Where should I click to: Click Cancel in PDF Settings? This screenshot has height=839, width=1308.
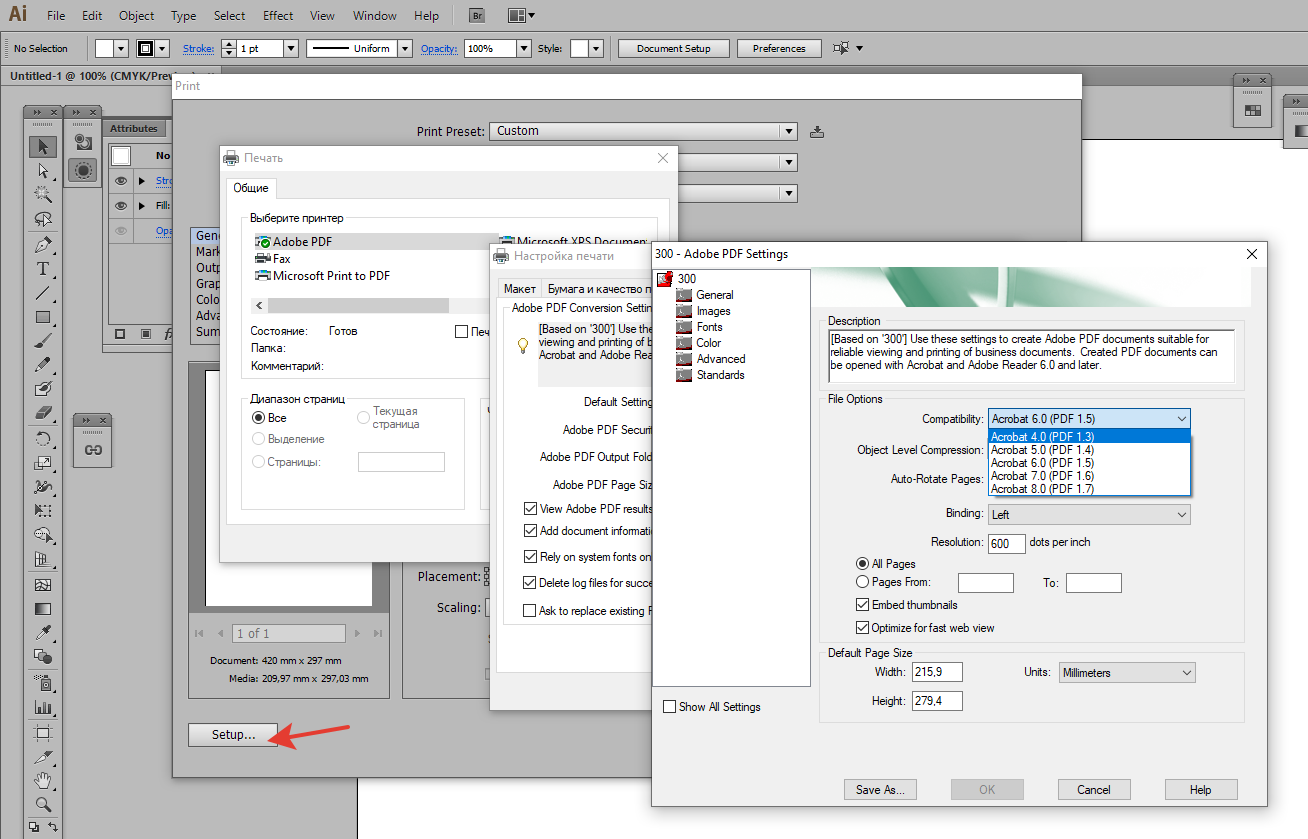(x=1094, y=790)
